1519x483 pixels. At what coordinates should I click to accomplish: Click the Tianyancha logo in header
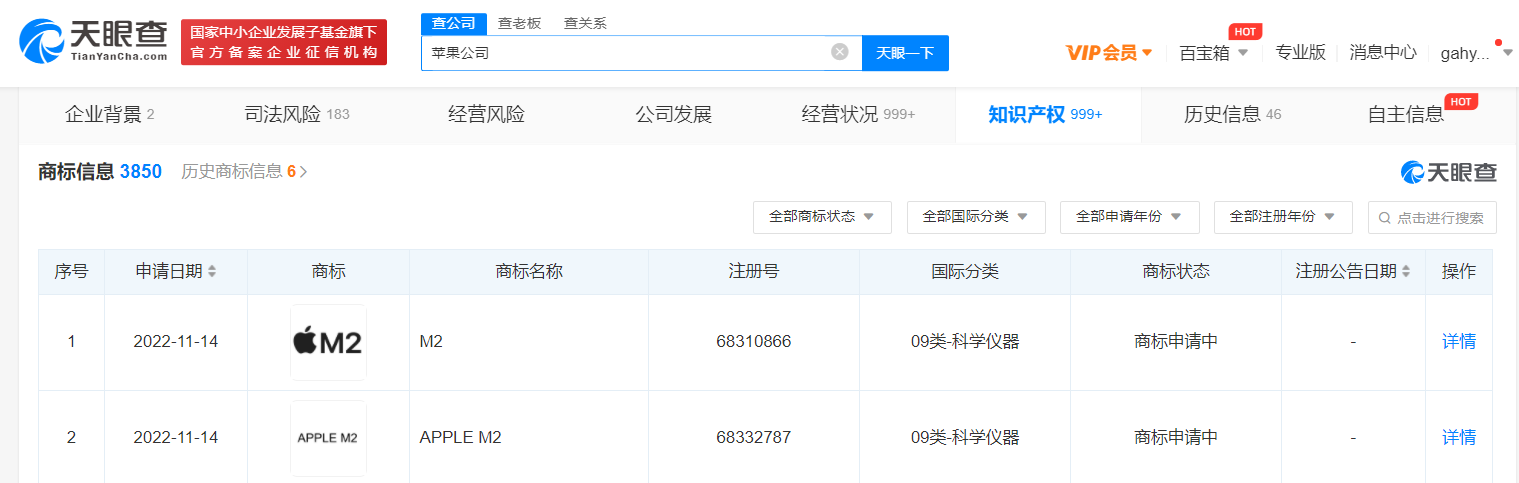tap(94, 41)
